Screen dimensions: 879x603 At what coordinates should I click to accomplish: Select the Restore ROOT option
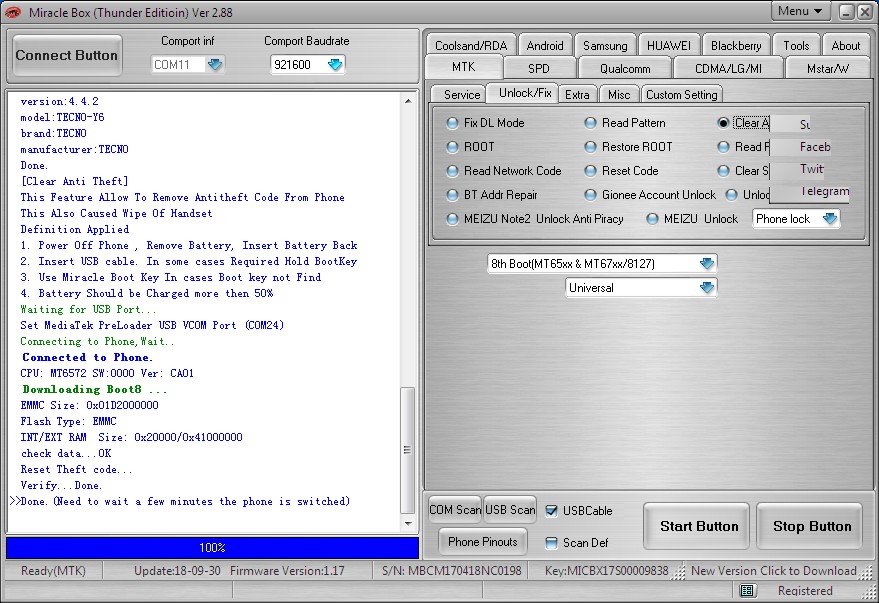[590, 147]
